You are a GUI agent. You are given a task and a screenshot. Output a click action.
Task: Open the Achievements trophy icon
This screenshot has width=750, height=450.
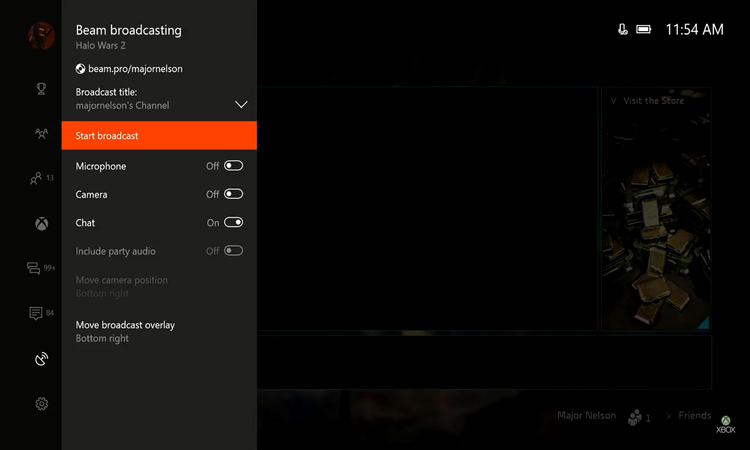pyautogui.click(x=41, y=89)
